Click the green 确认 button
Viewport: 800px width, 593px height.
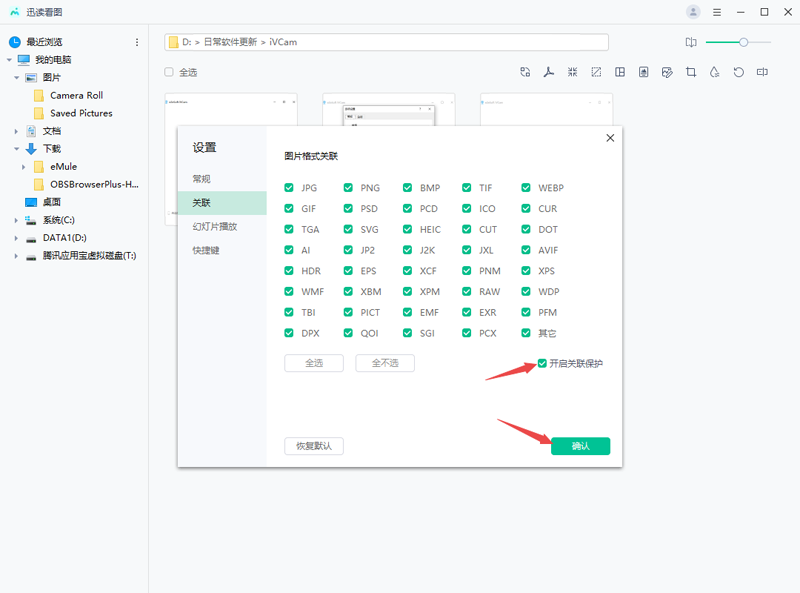click(x=580, y=446)
